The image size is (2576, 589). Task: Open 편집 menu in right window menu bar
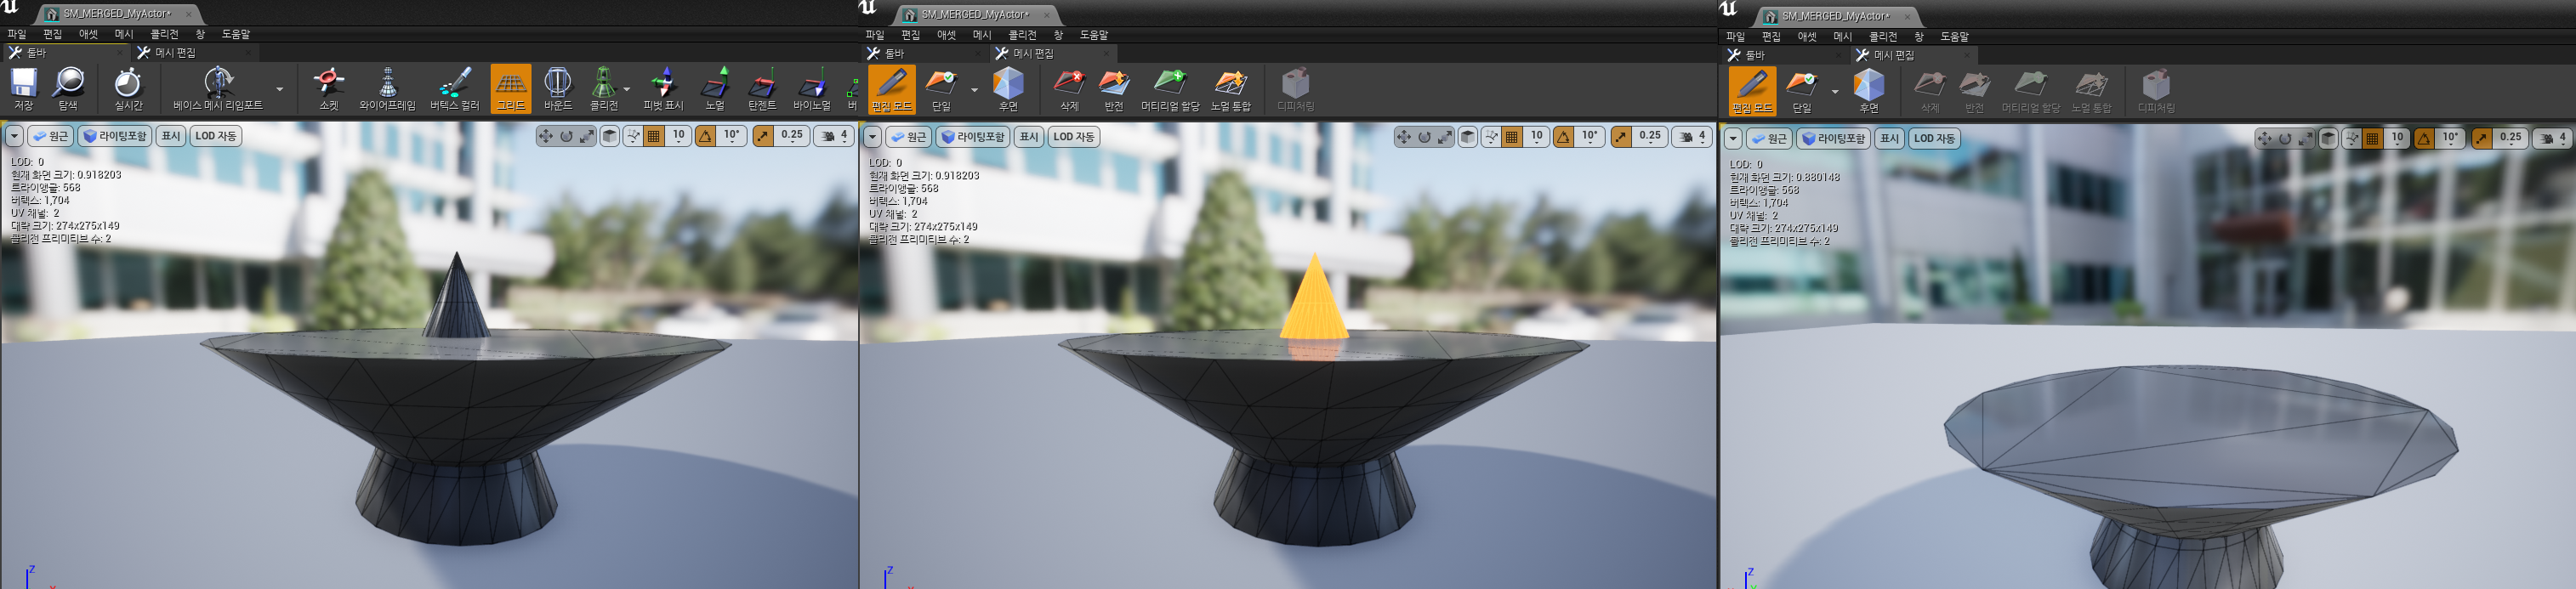click(1771, 37)
